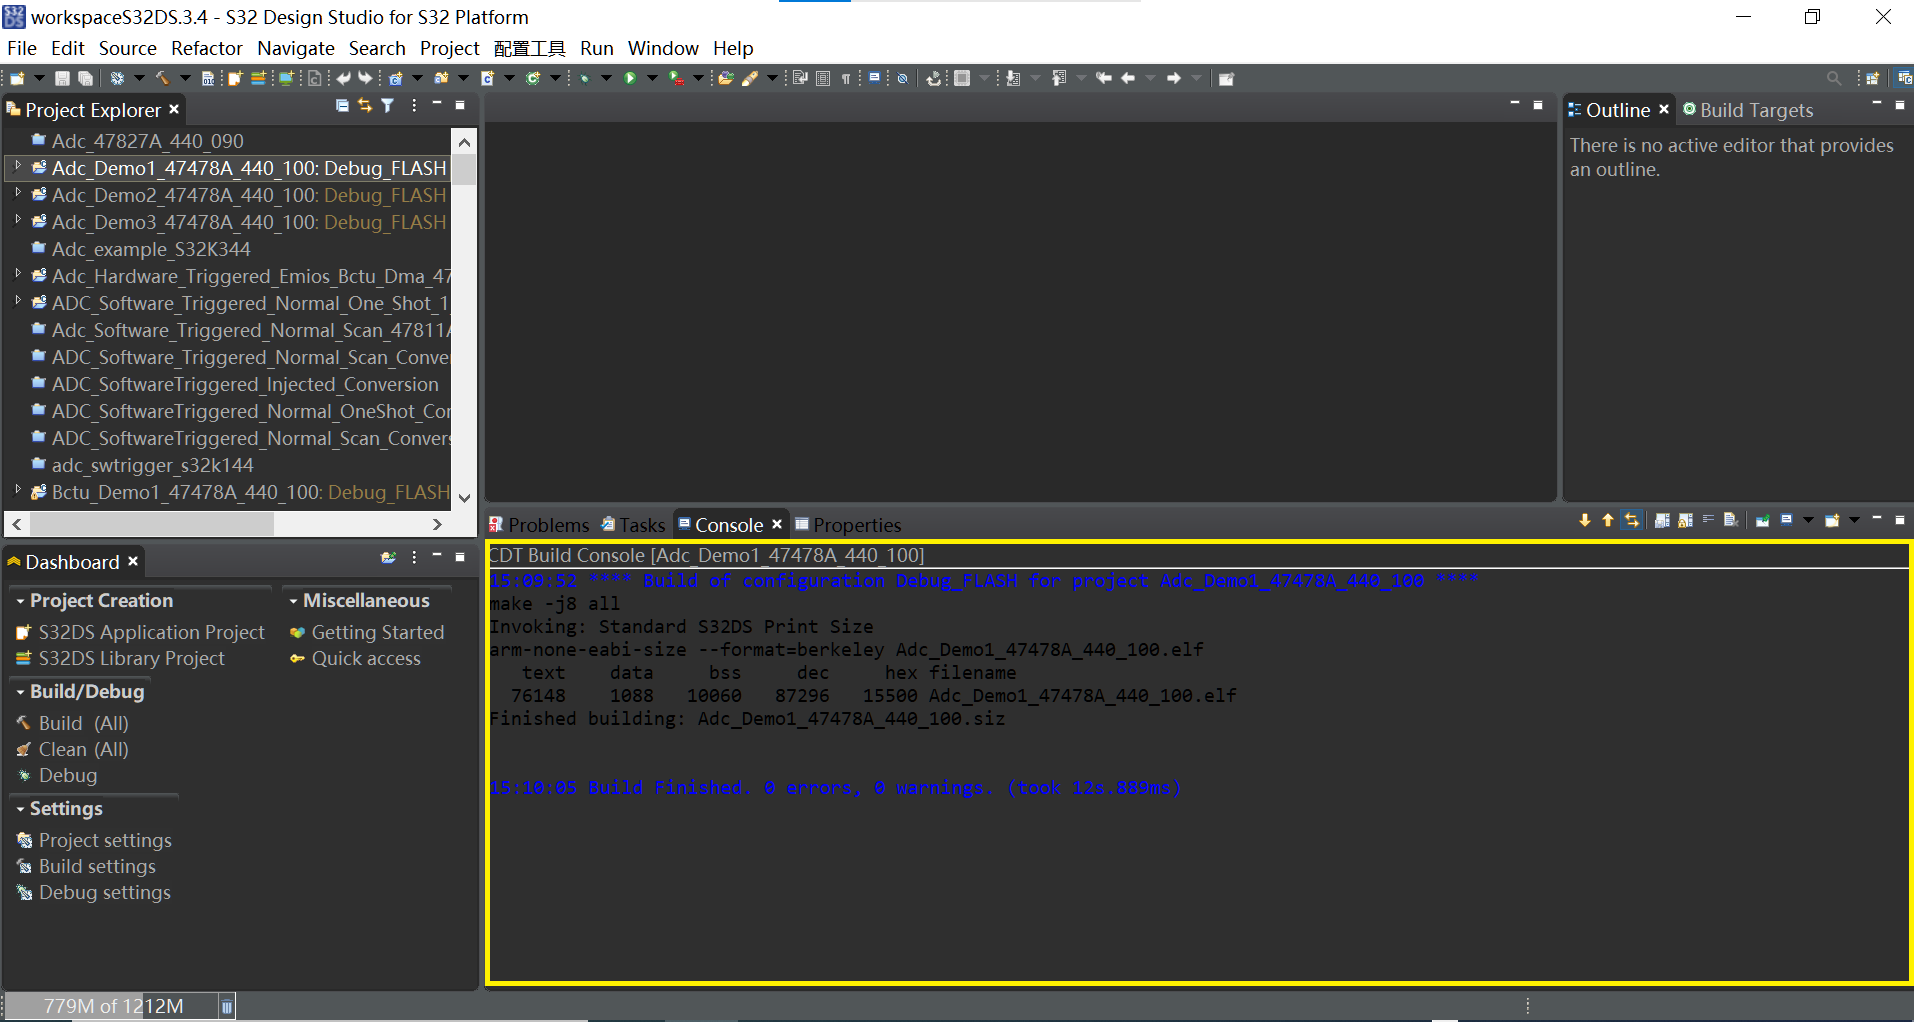The image size is (1914, 1022).
Task: Select adc_swtrigger_s32k144 project in explorer
Action: (x=152, y=465)
